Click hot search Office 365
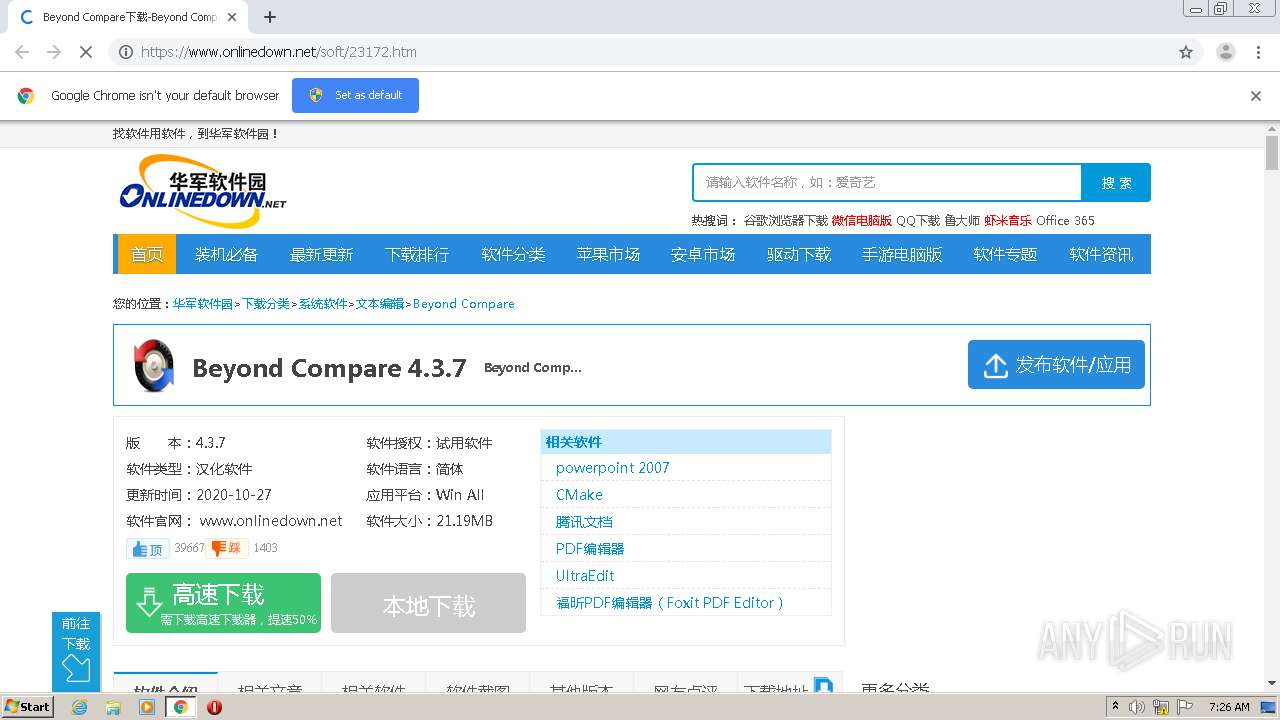Screen dimensions: 1280x720 (x=1065, y=221)
